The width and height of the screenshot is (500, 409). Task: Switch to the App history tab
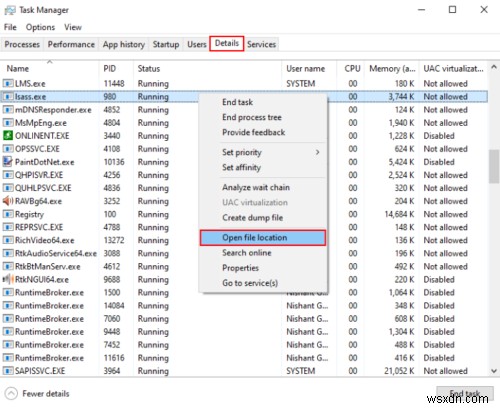coord(124,44)
